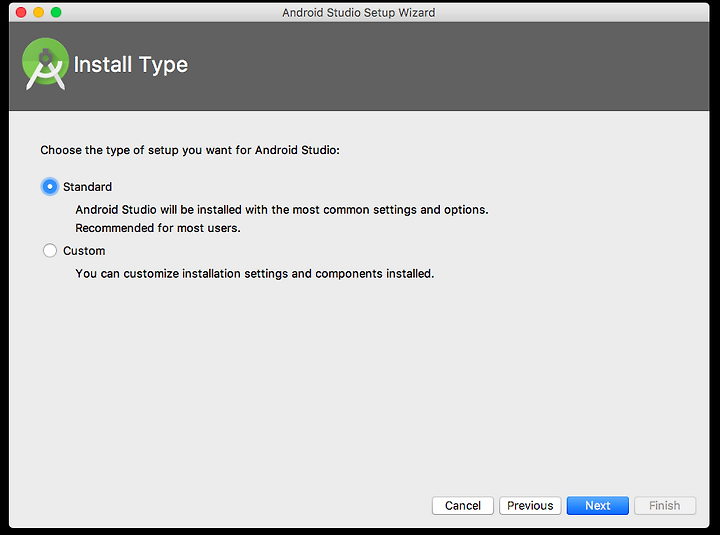The width and height of the screenshot is (720, 535).
Task: Close the Setup Wizard with red button
Action: 21,12
